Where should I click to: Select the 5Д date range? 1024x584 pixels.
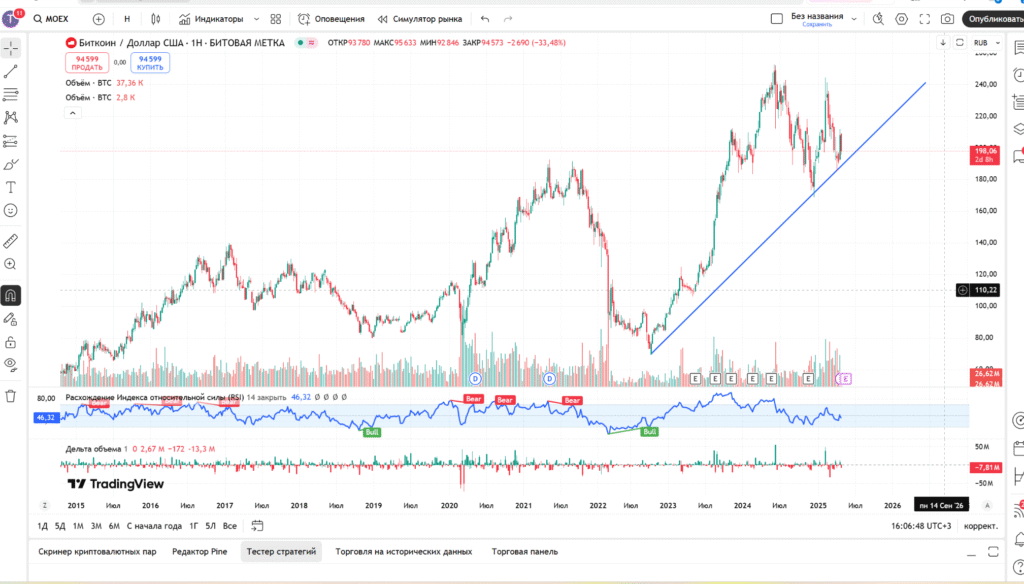pyautogui.click(x=60, y=526)
